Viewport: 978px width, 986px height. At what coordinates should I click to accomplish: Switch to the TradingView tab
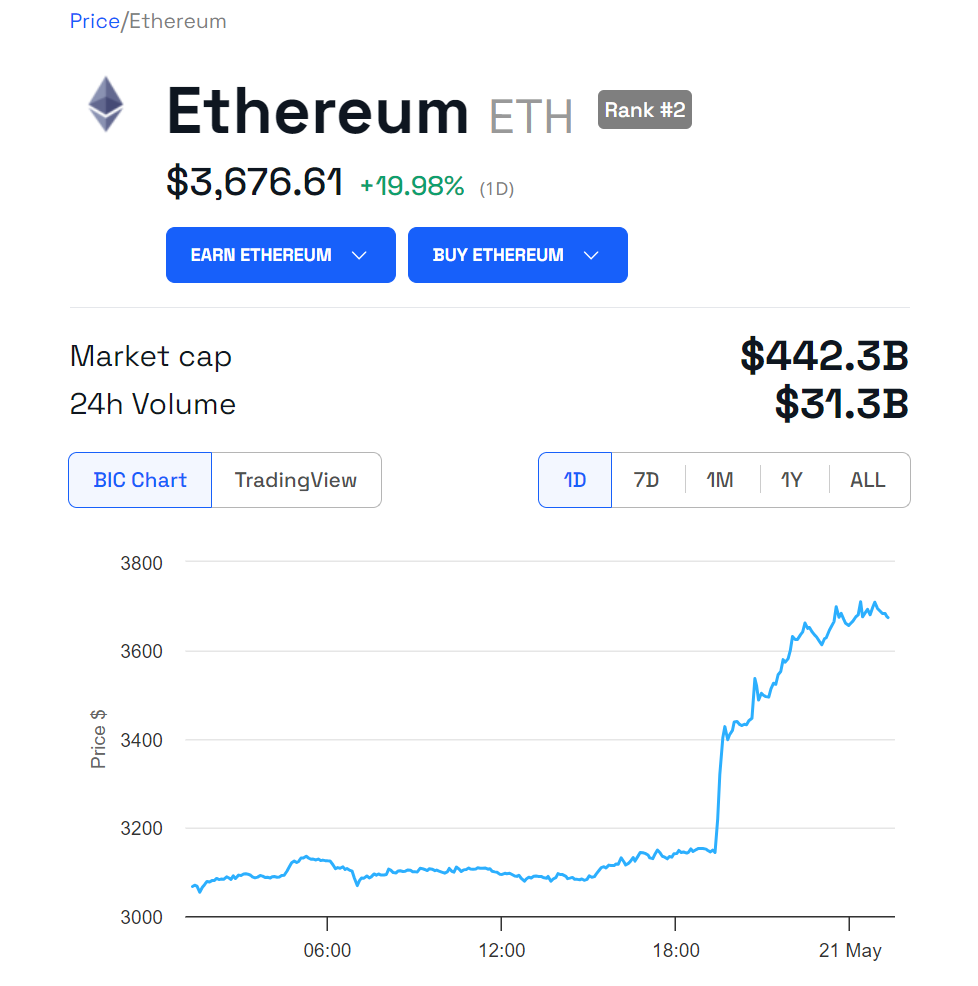296,480
